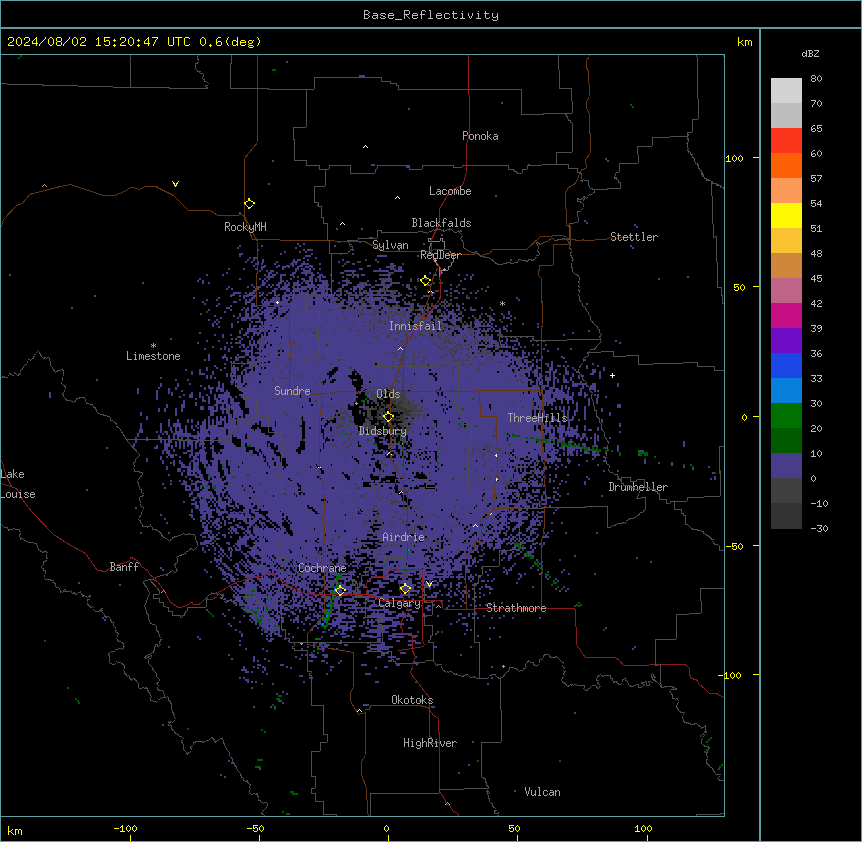Click the legend value 45
The image size is (862, 842).
pyautogui.click(x=816, y=279)
